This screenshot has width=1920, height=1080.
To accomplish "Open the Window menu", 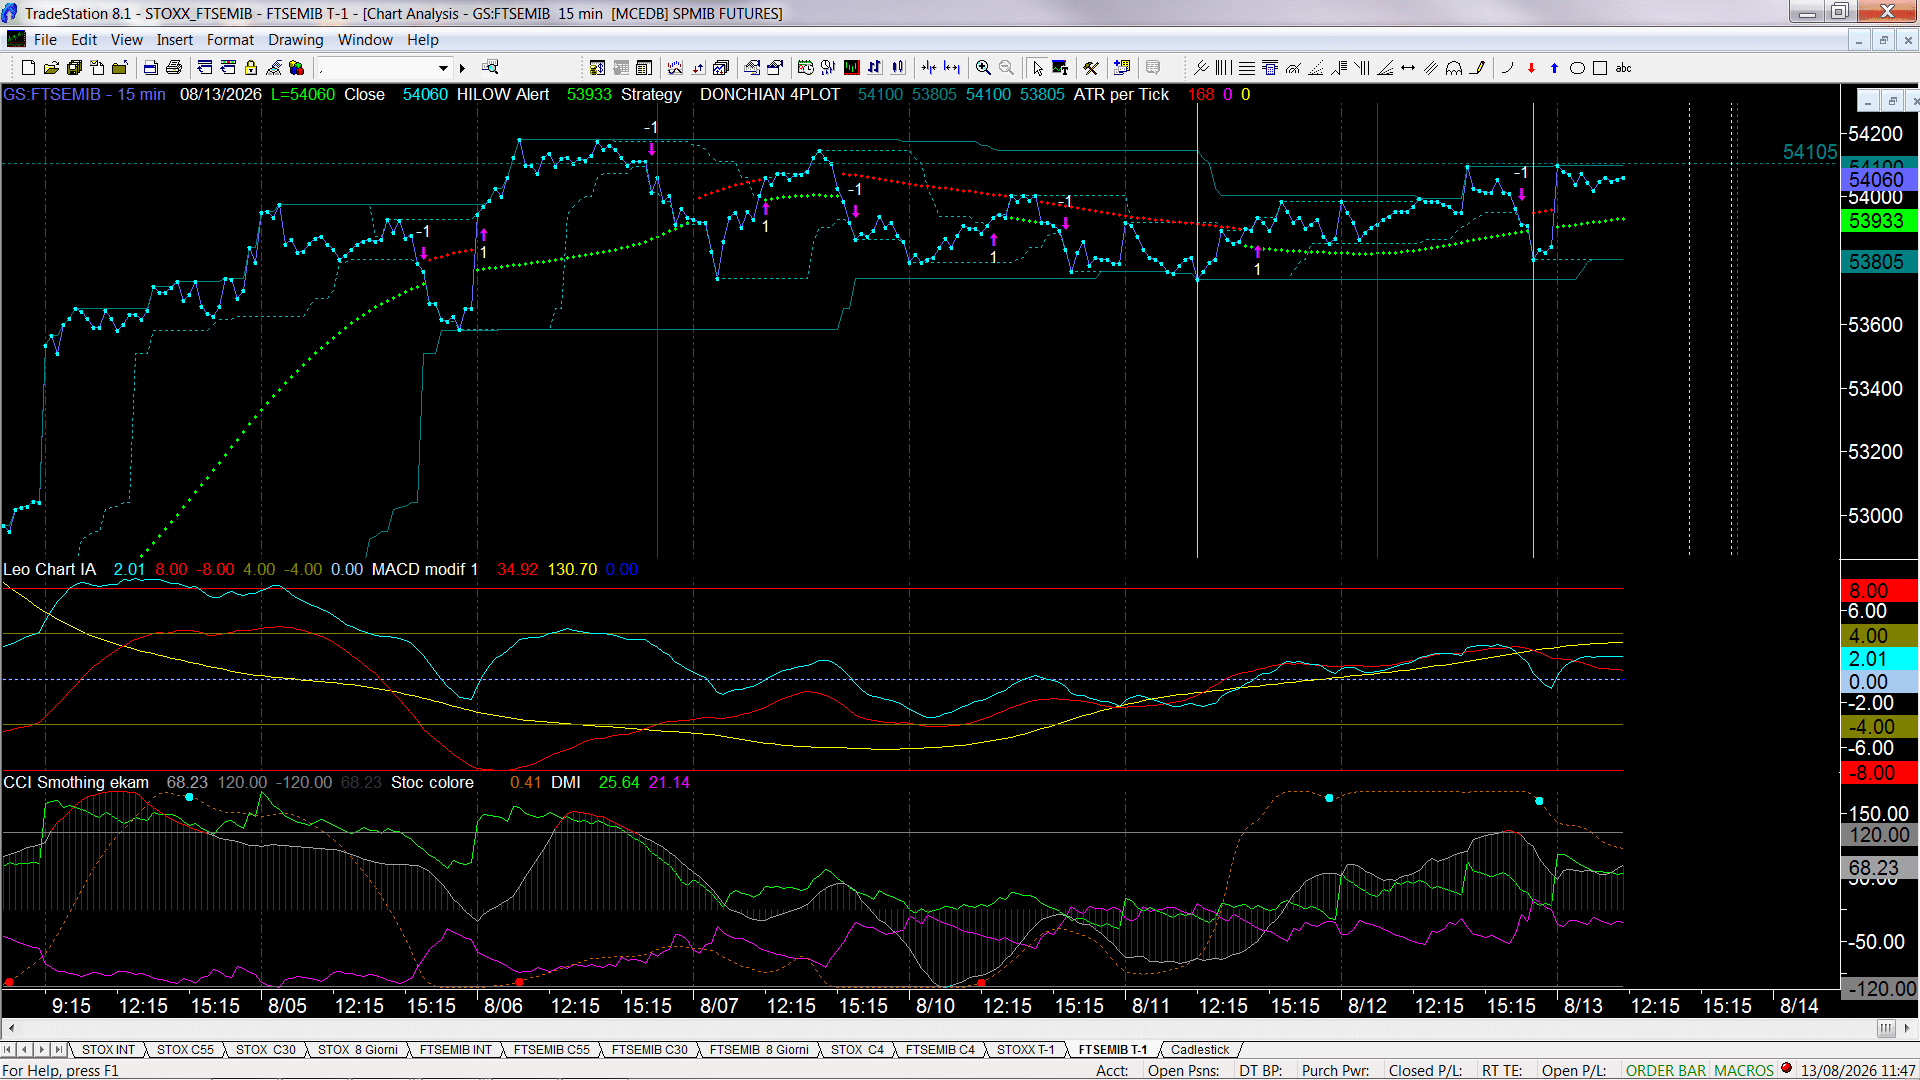I will (x=365, y=40).
